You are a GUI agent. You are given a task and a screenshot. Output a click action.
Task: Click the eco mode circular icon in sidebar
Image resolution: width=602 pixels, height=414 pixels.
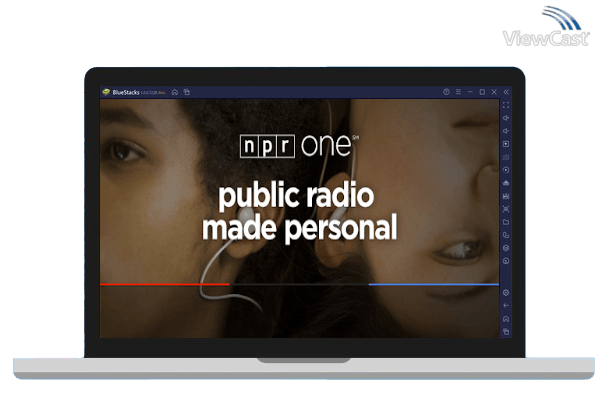click(x=506, y=261)
